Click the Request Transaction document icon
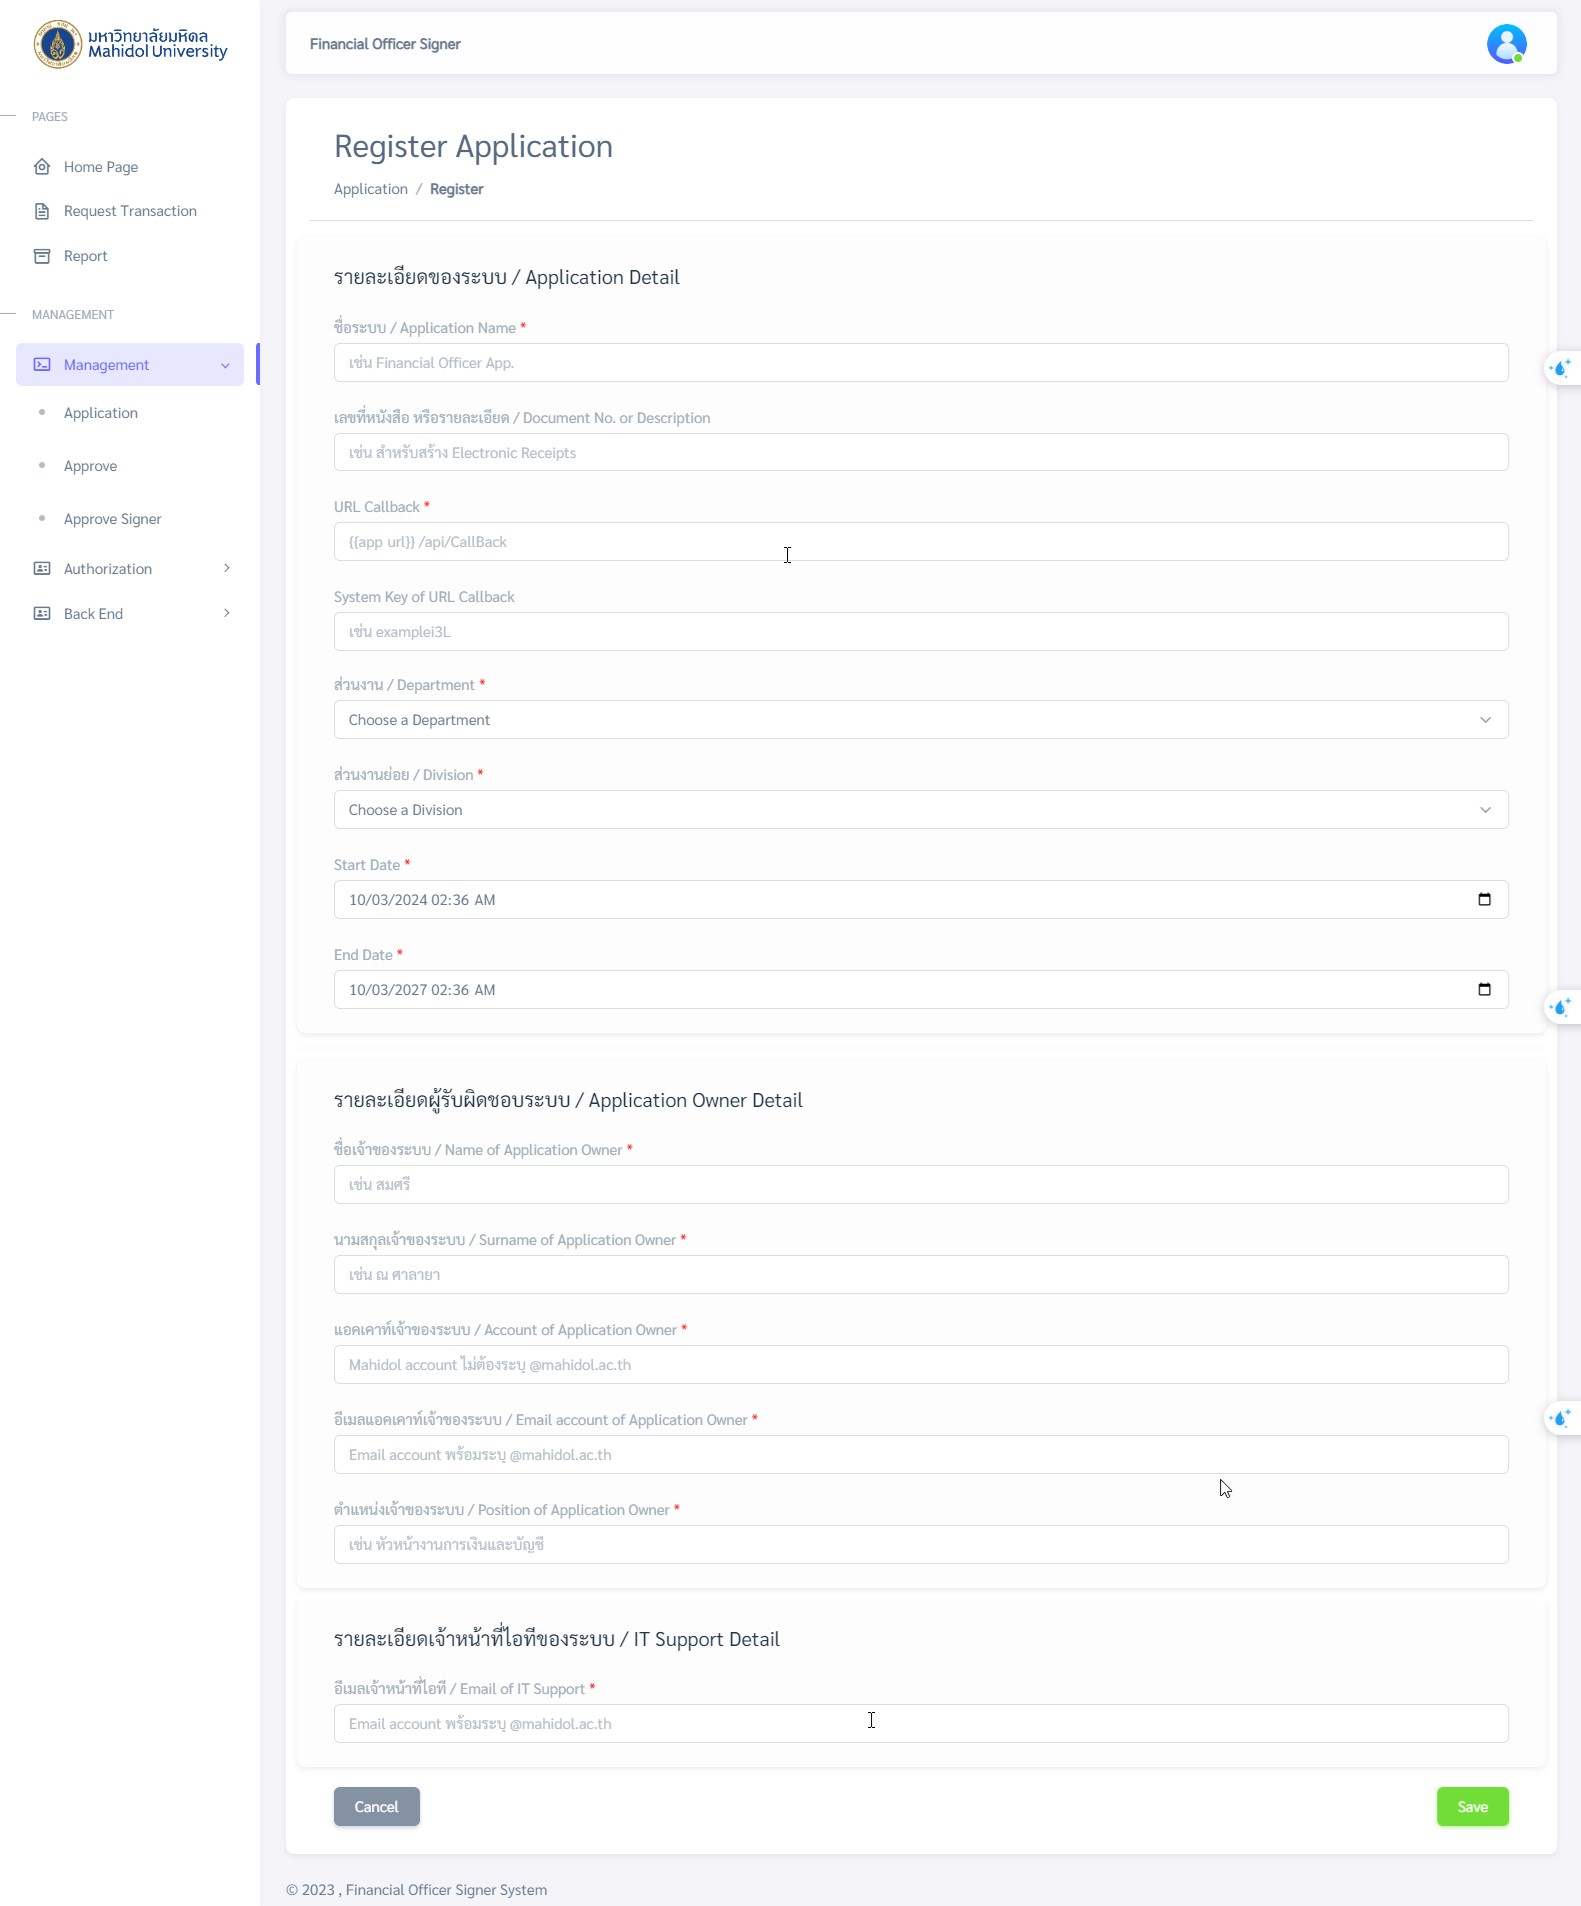Viewport: 1581px width, 1906px height. coord(42,211)
